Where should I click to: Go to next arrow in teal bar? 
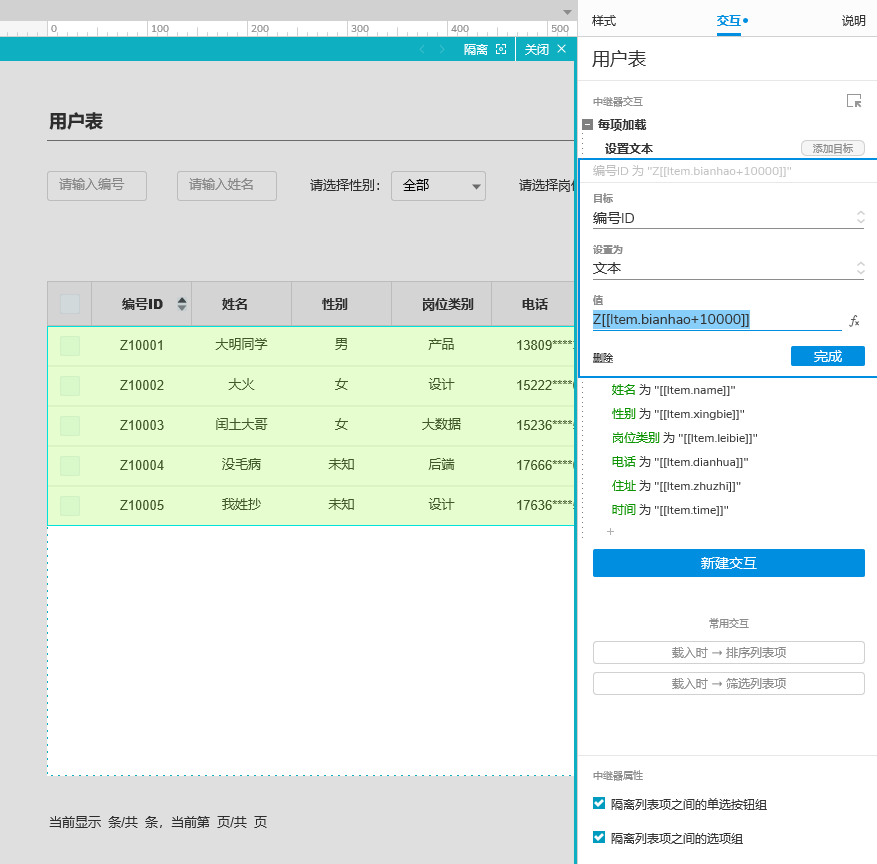(442, 49)
